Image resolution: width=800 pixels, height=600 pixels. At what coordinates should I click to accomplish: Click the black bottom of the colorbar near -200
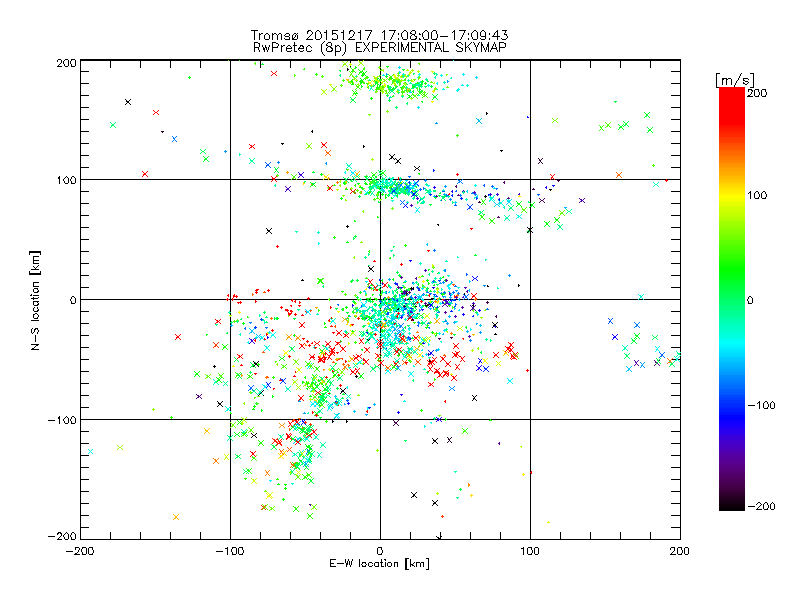(732, 505)
